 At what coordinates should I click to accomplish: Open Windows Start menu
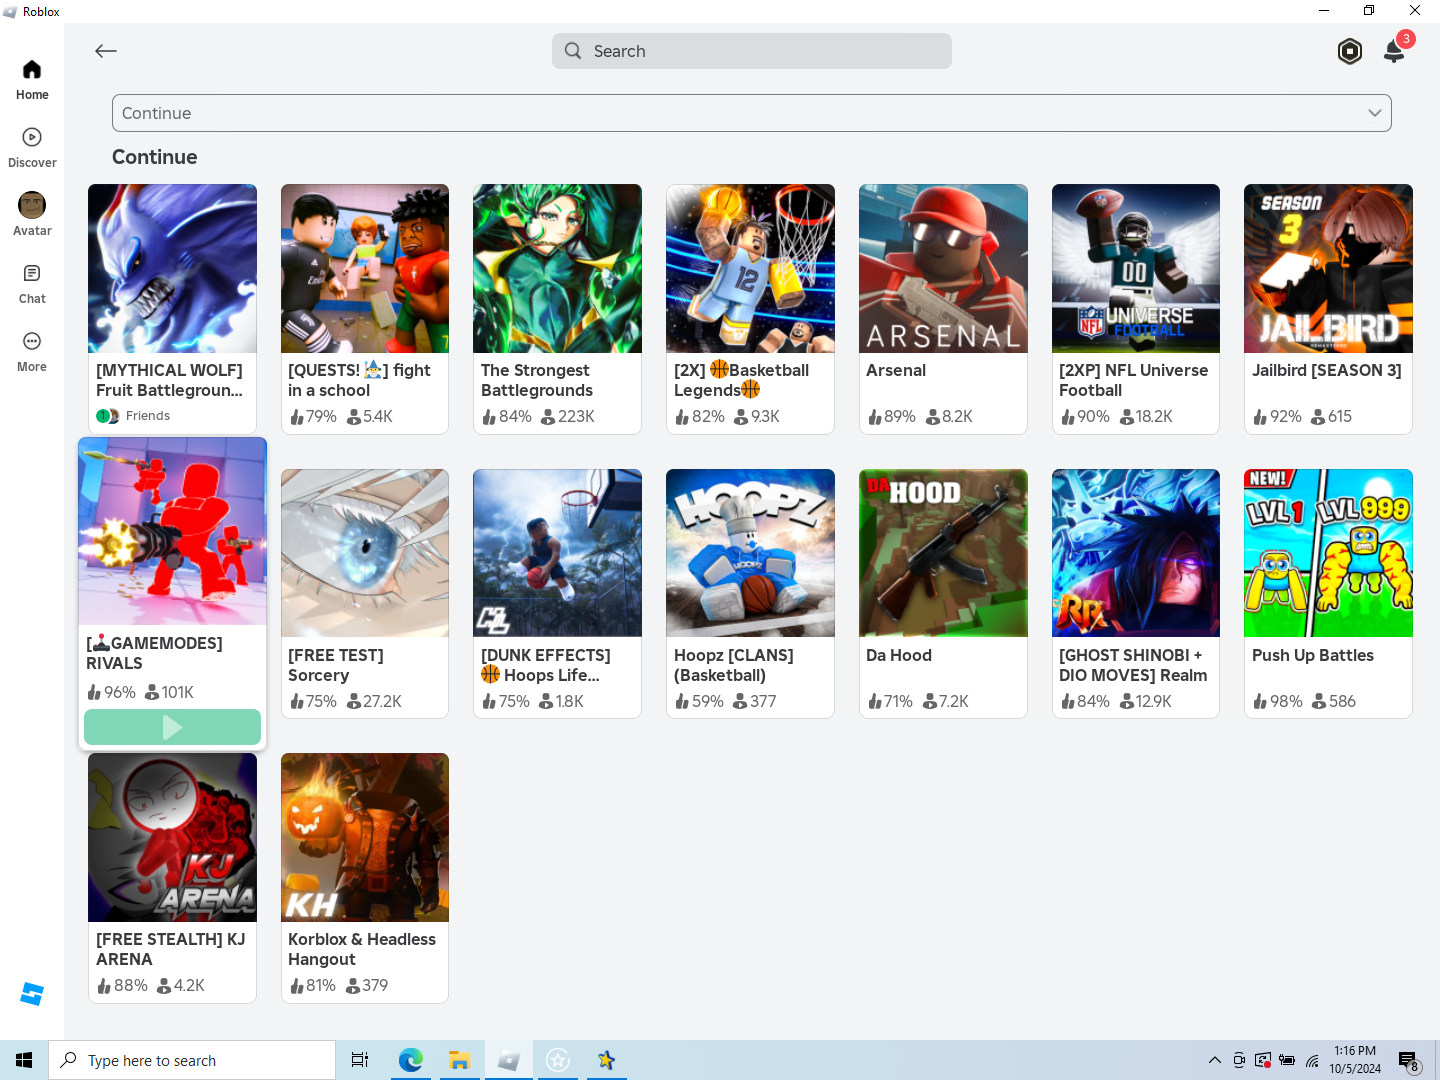click(x=24, y=1060)
